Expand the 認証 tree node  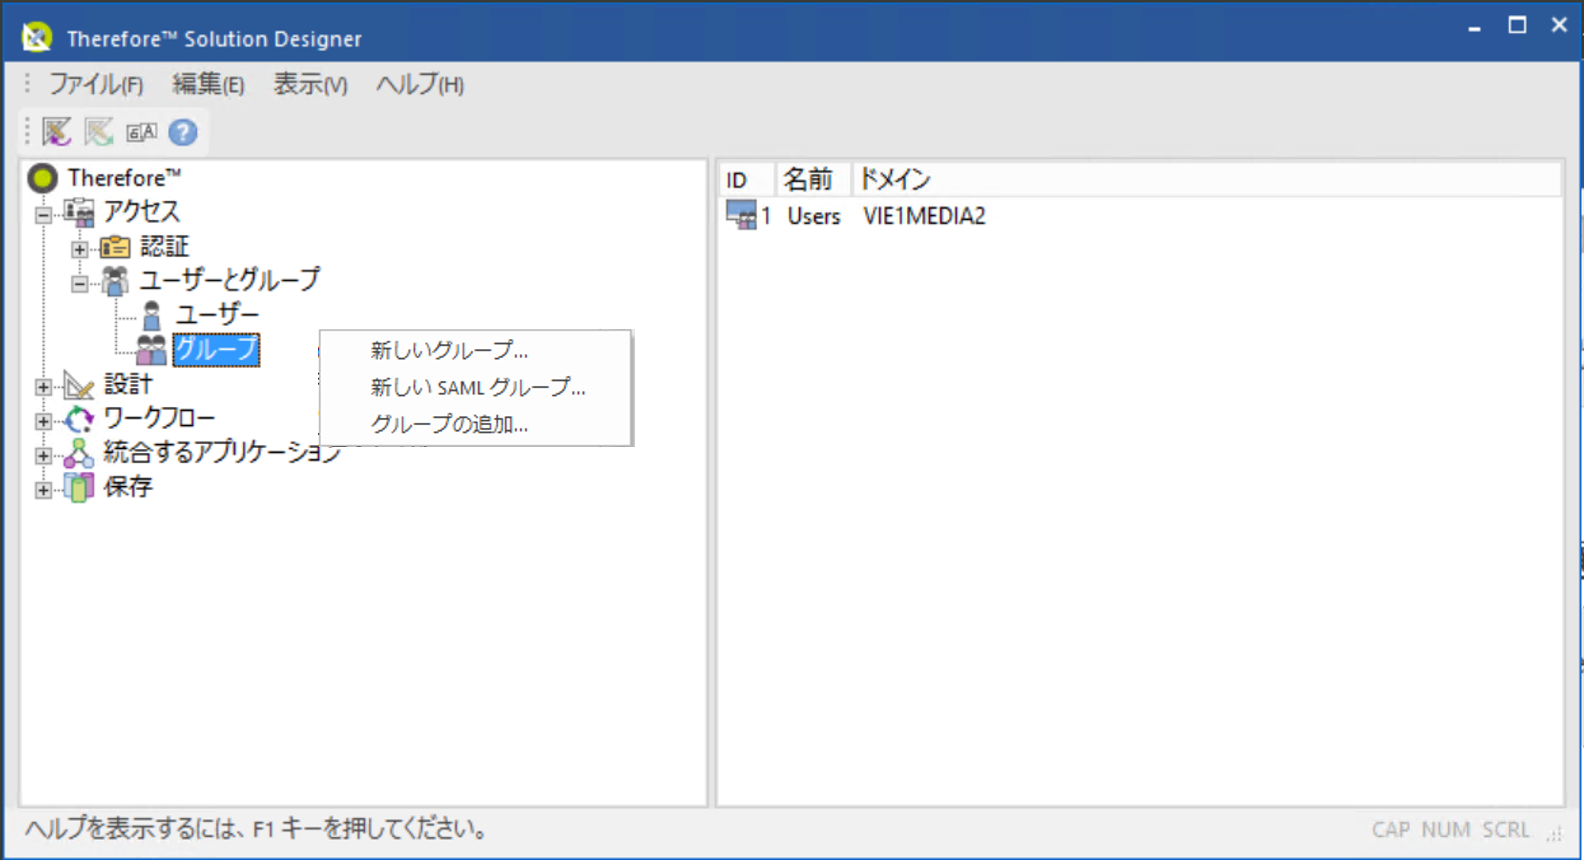[79, 248]
